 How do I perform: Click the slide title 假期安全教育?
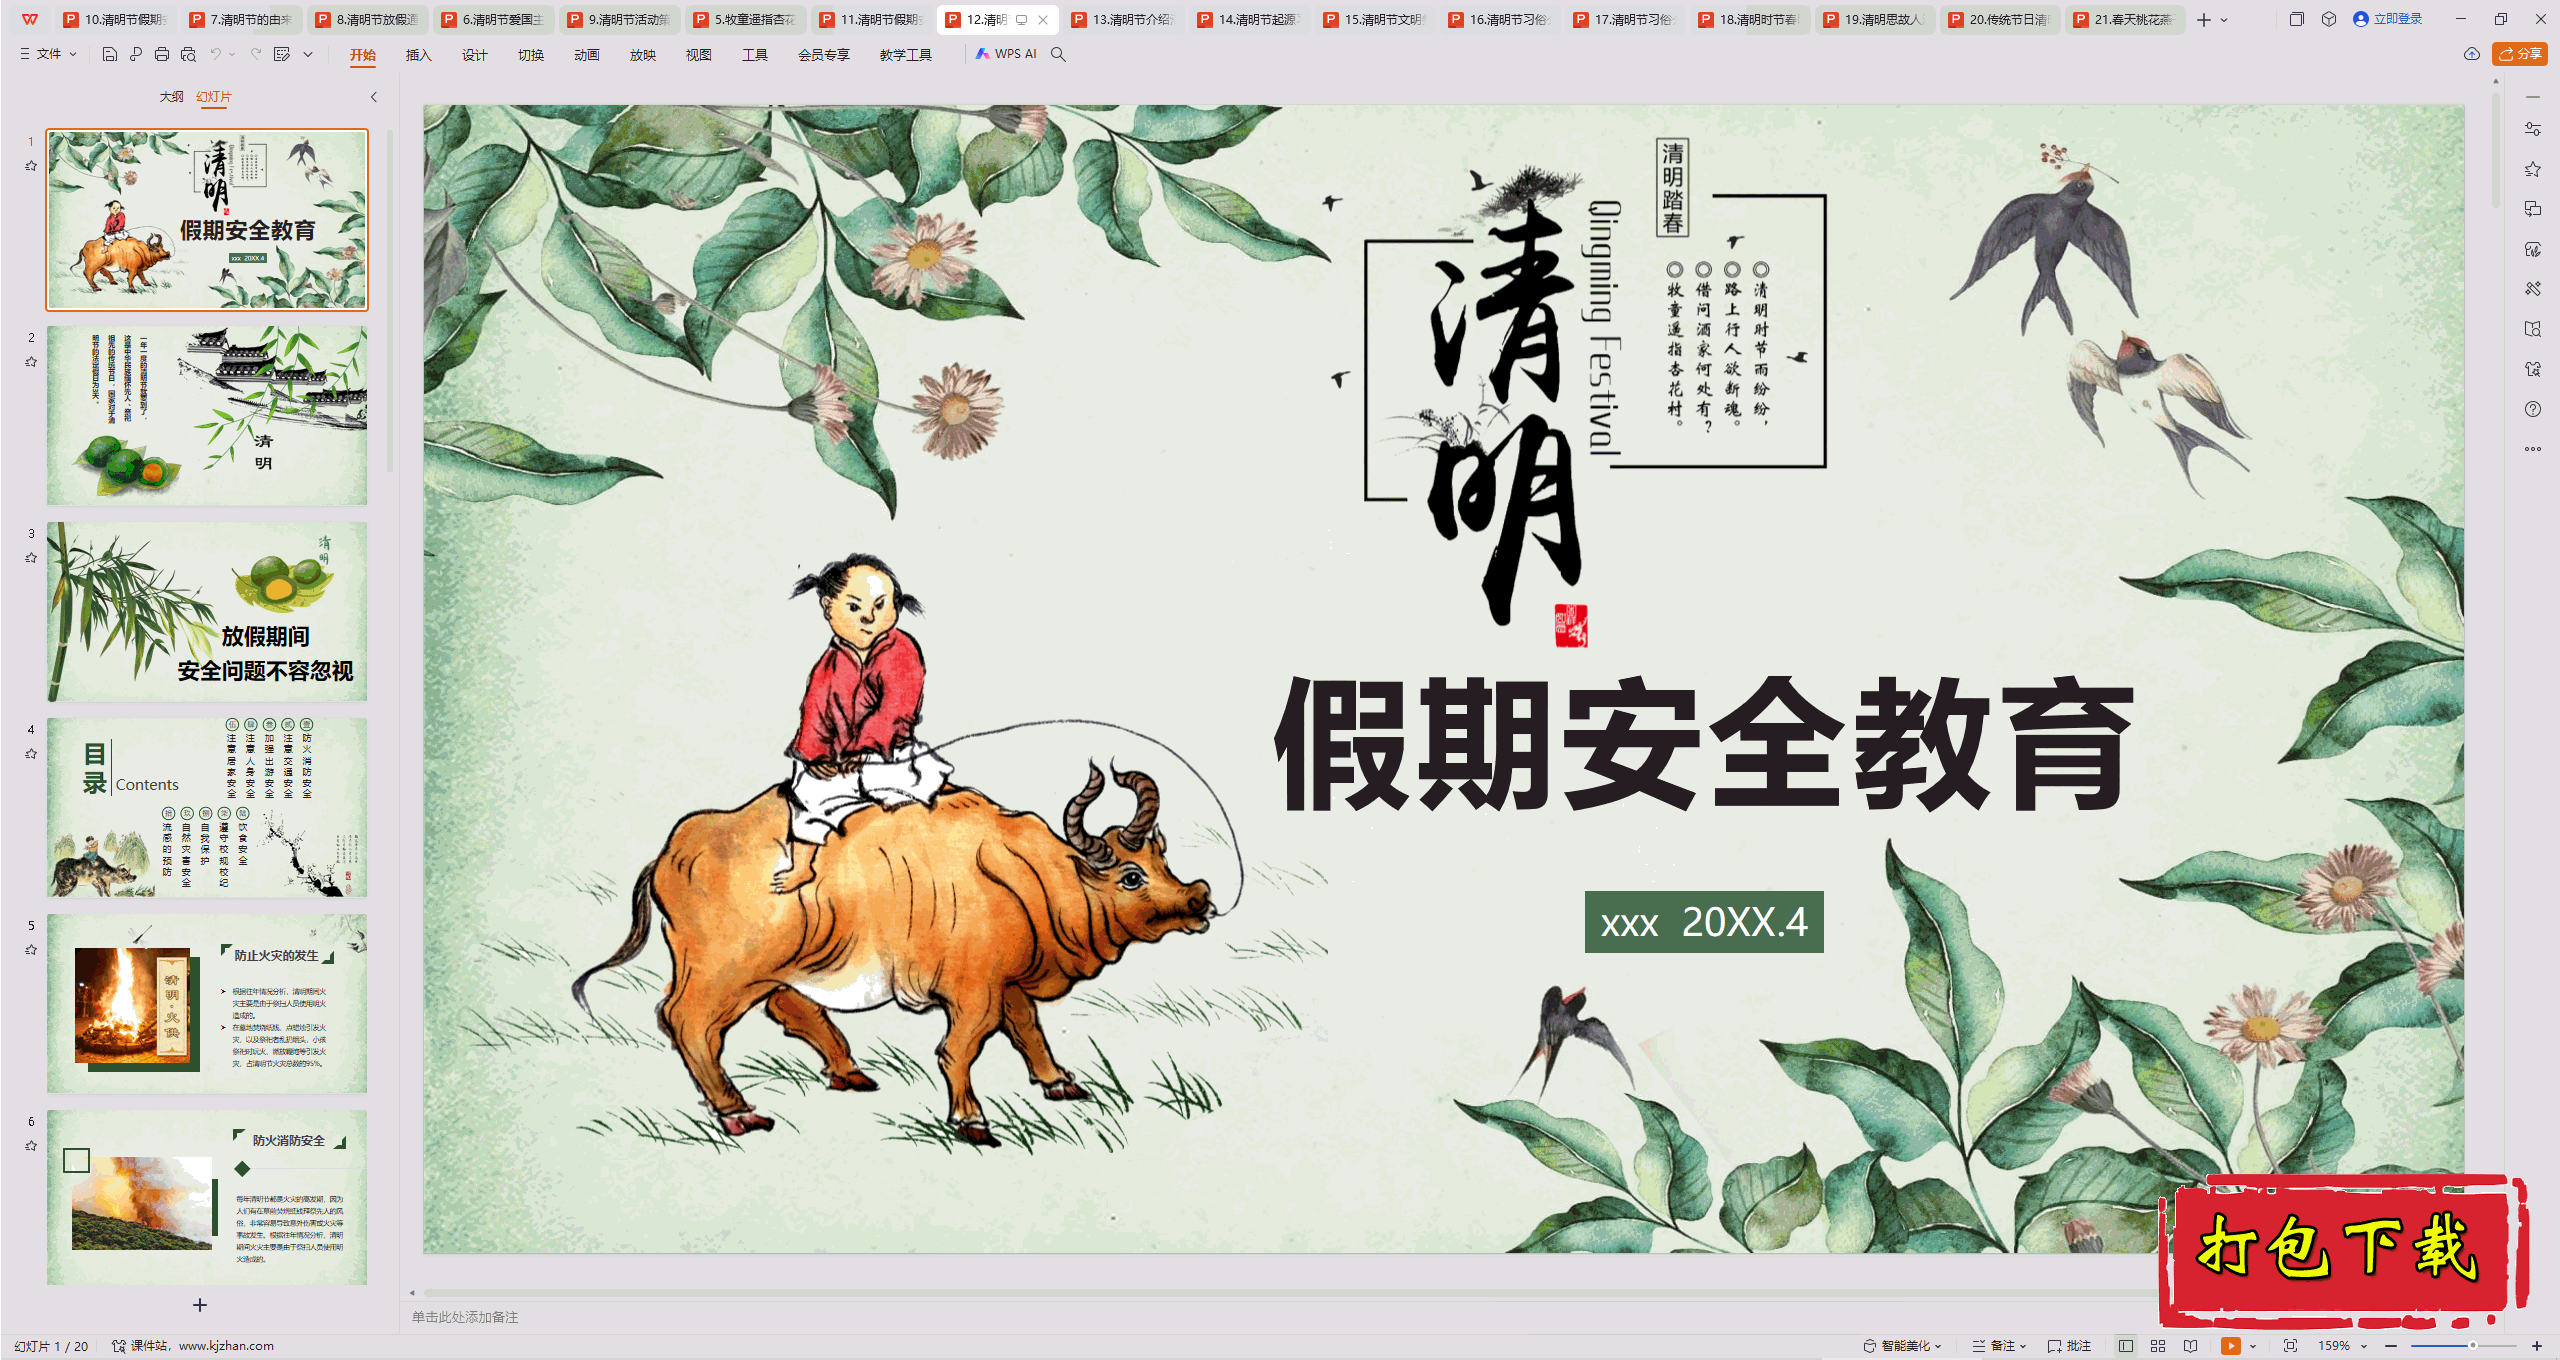1704,745
